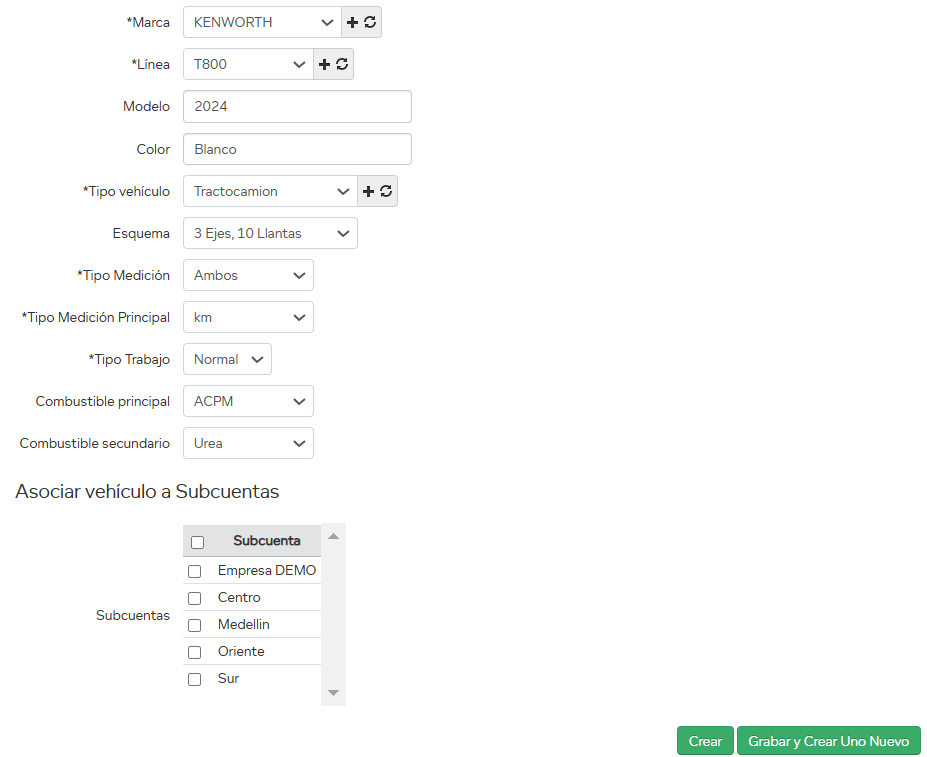Refresh the Tipo vehículo options

[386, 191]
